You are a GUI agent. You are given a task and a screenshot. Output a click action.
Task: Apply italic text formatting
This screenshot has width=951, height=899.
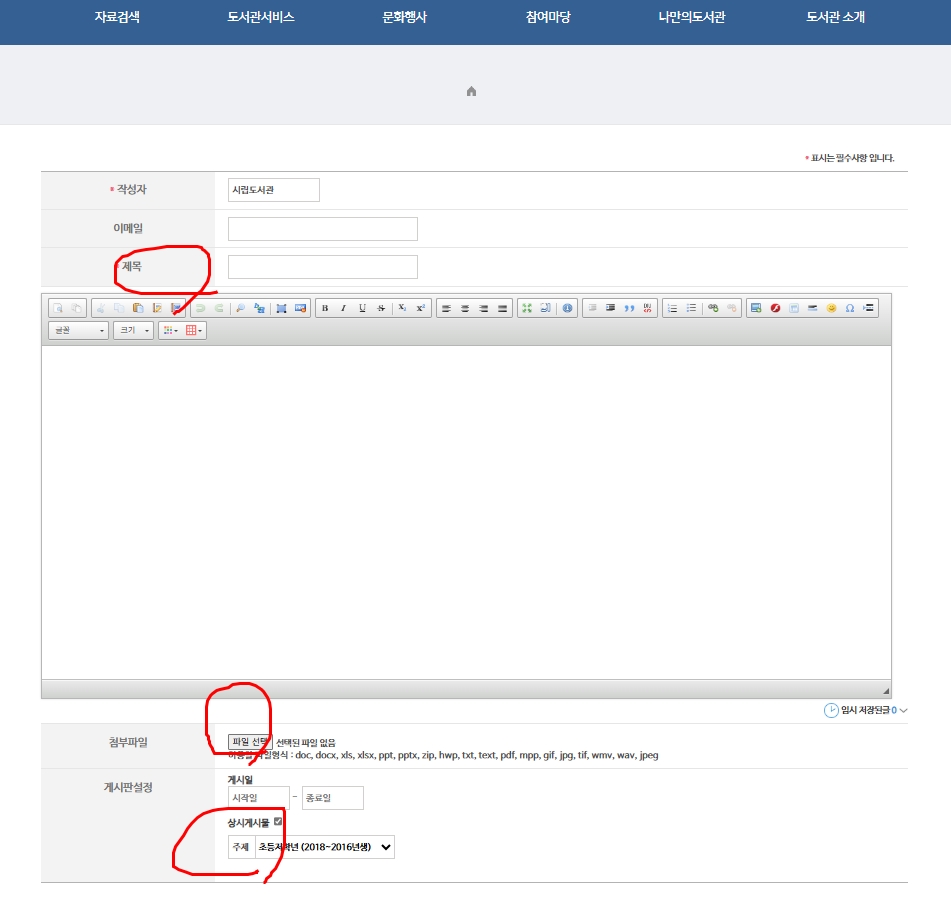pos(343,308)
